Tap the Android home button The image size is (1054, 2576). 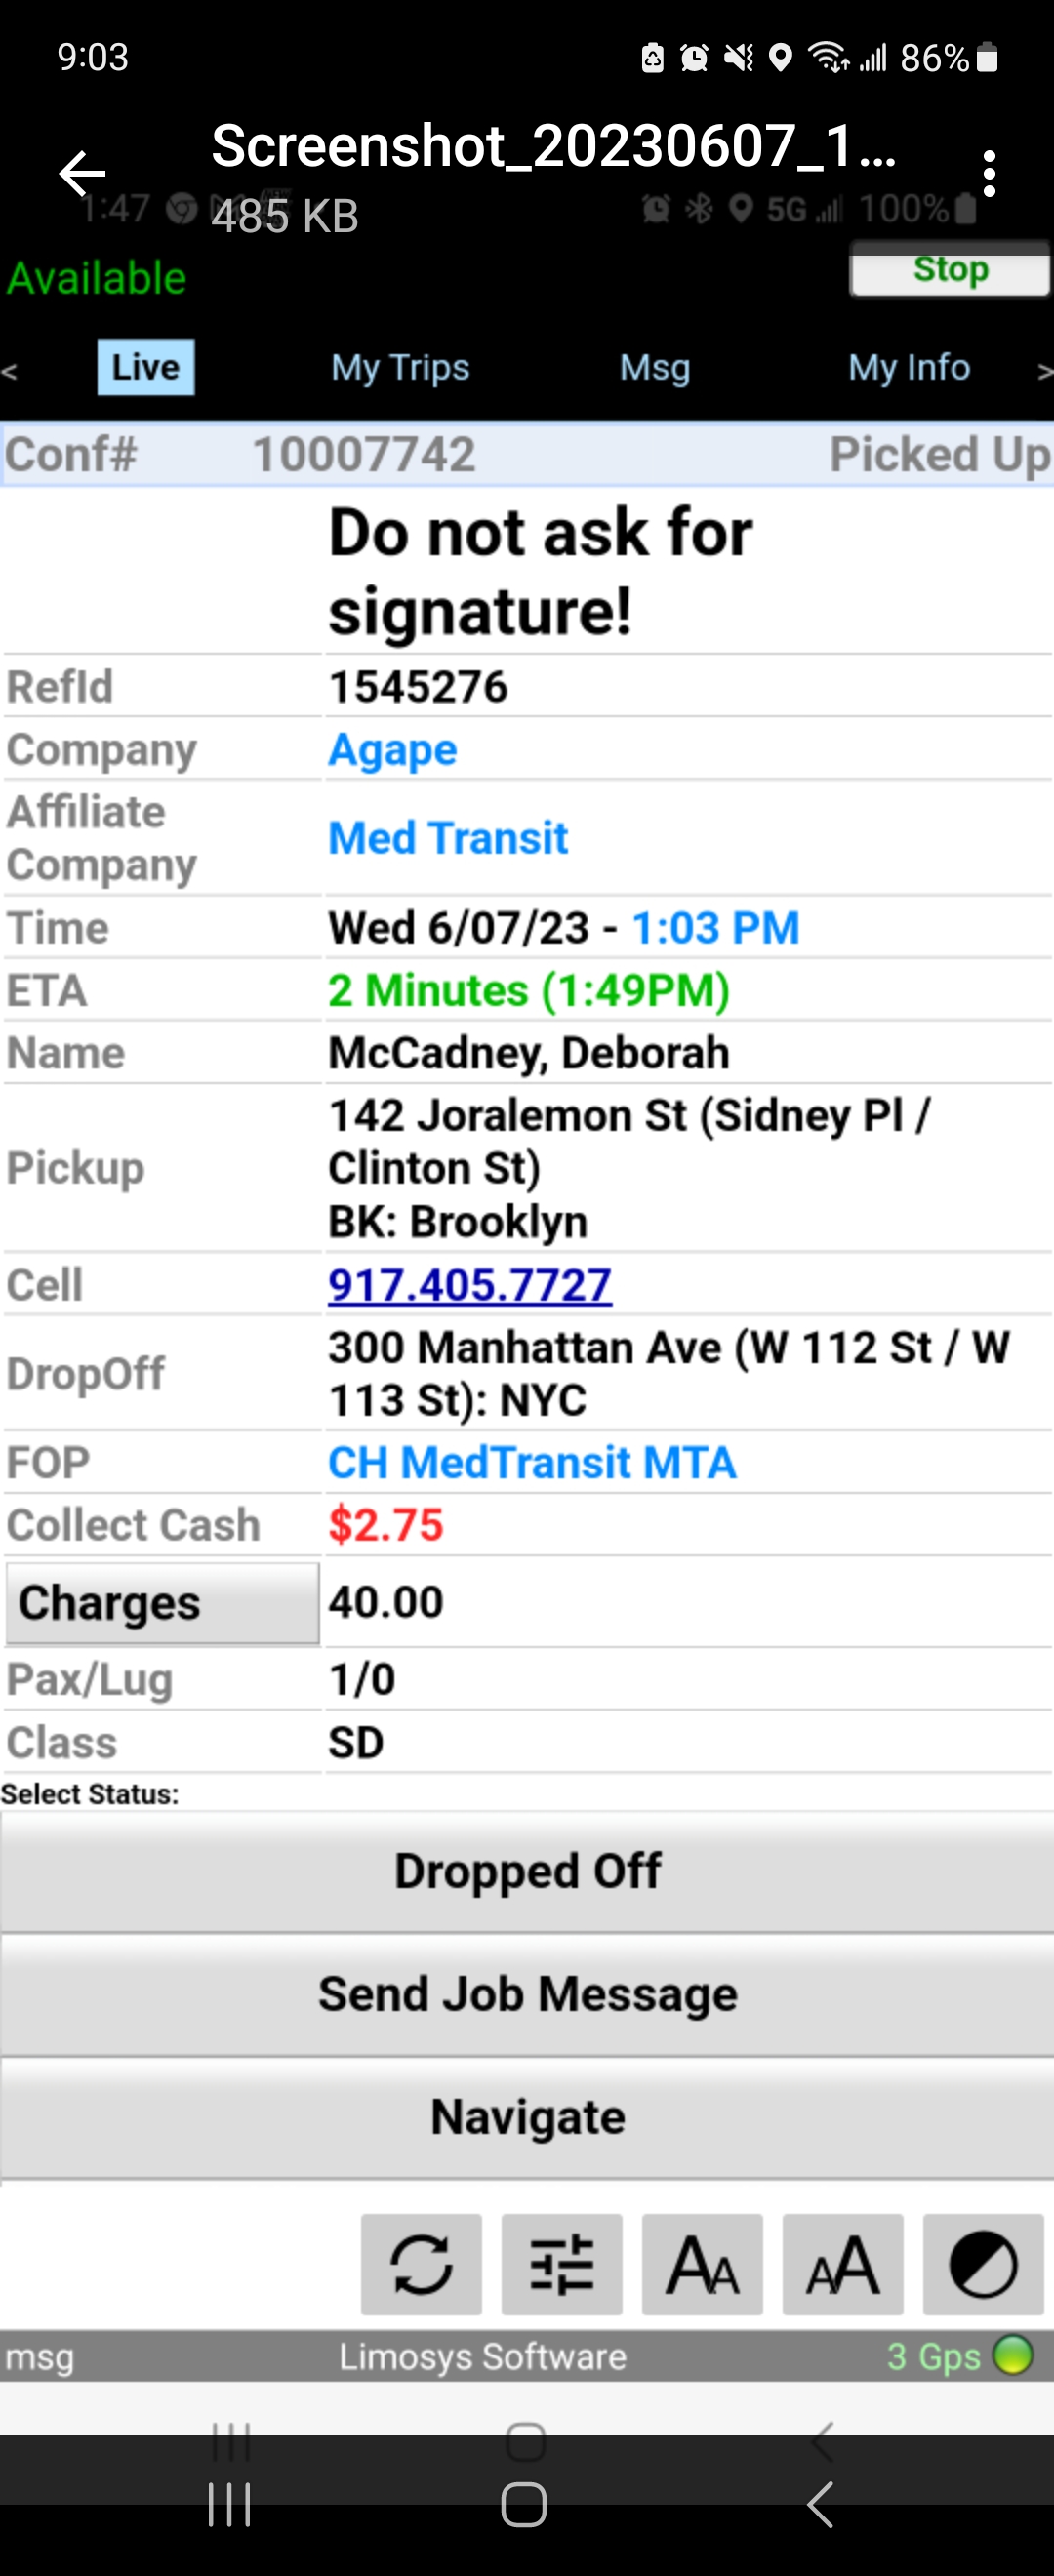[524, 2504]
